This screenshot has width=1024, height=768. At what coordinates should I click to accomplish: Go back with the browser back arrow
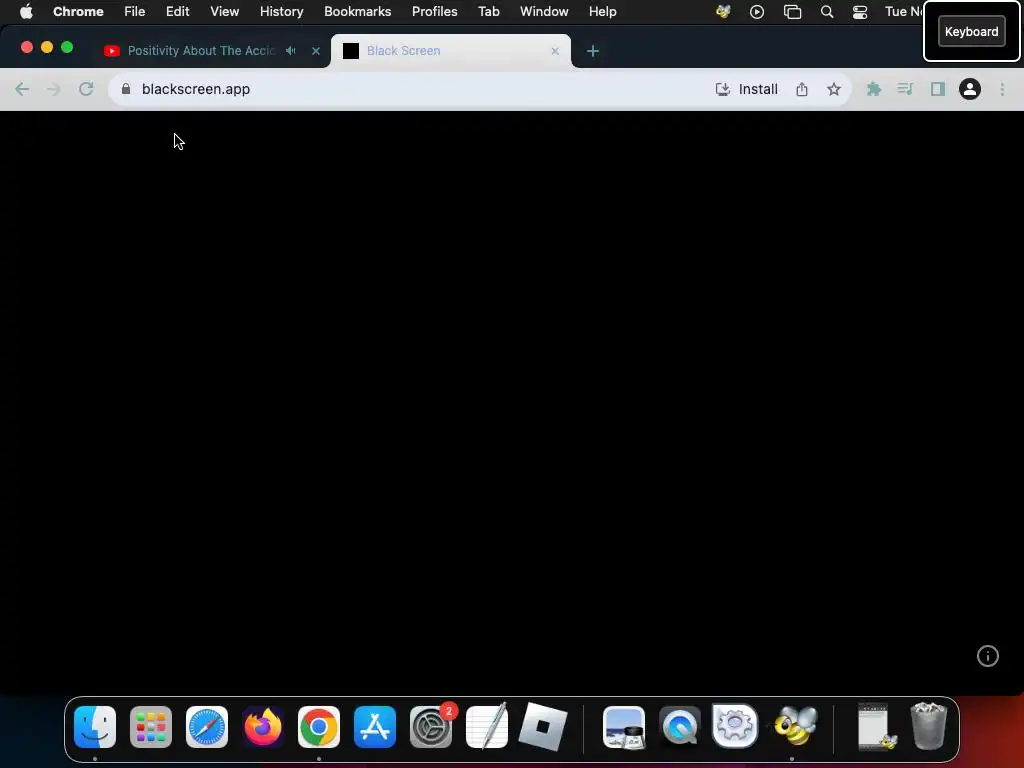(x=22, y=89)
